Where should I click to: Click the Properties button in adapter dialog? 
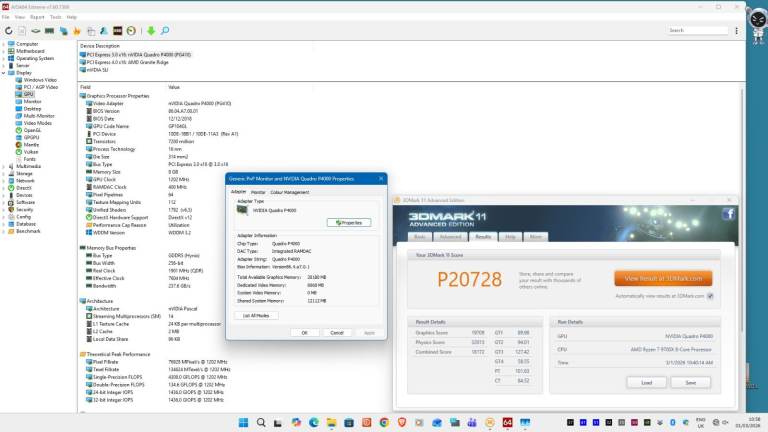349,222
